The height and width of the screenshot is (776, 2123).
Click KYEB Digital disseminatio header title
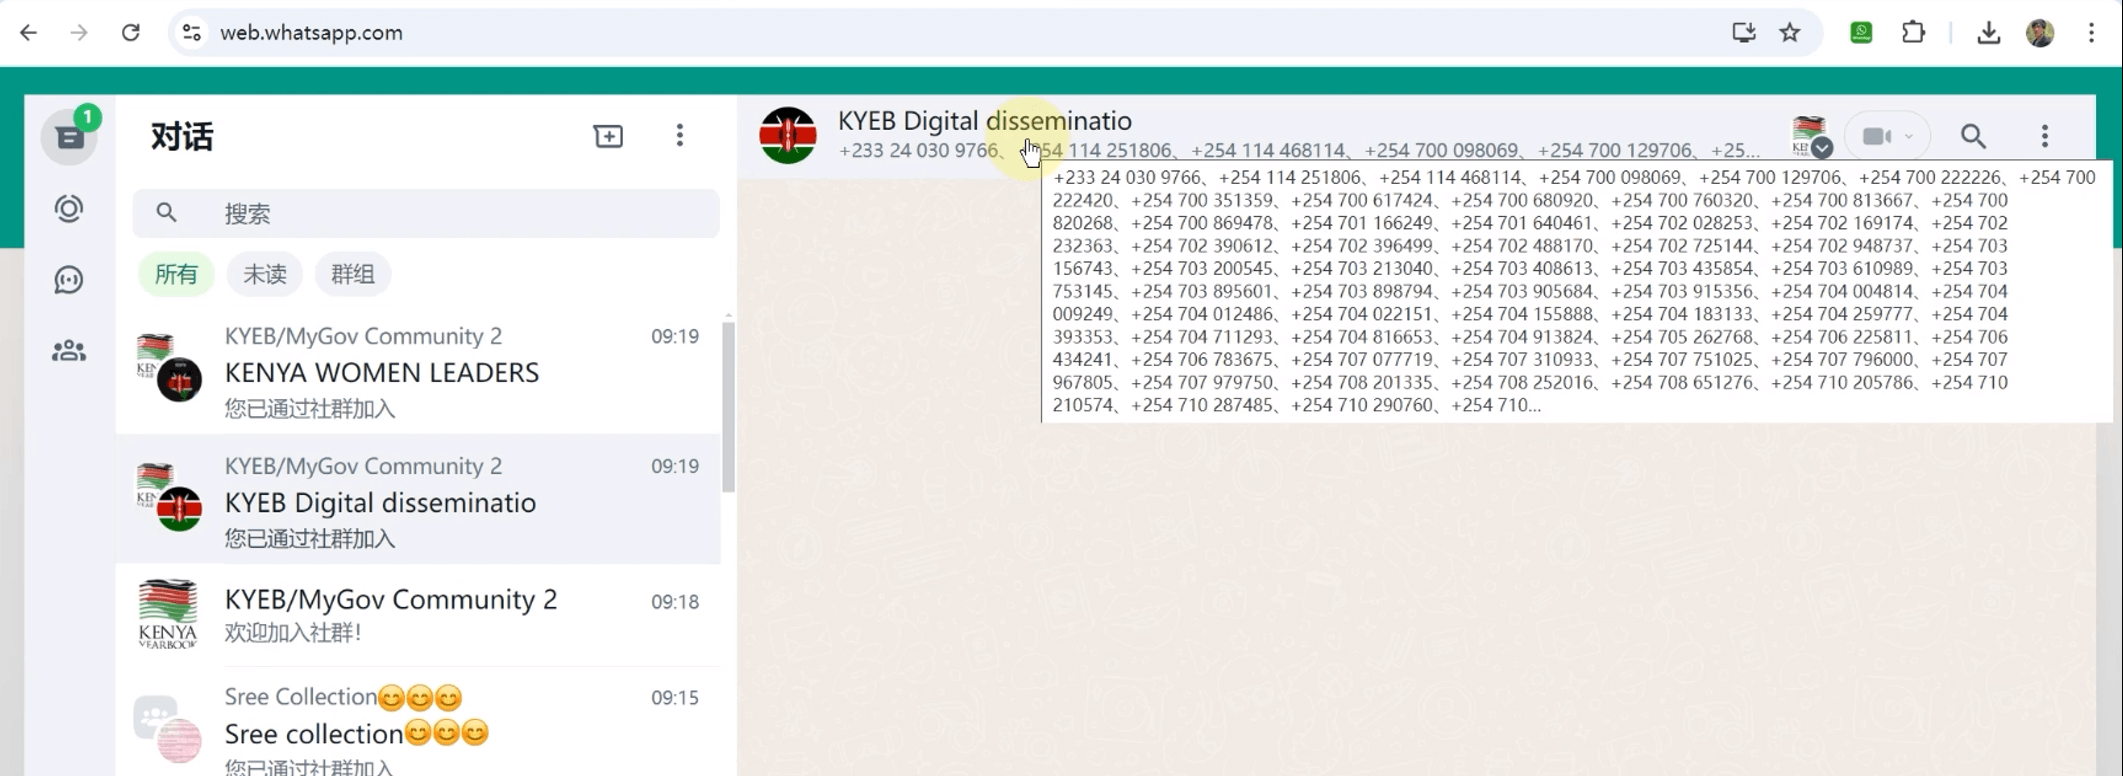[x=985, y=121]
